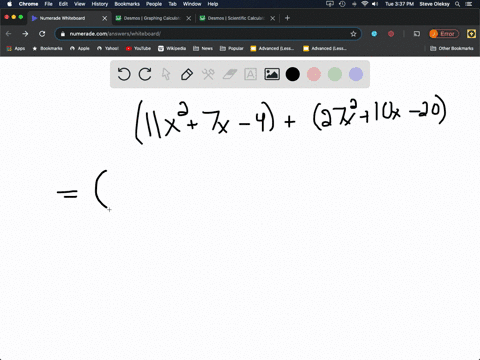The height and width of the screenshot is (360, 480).
Task: Click the Time Machine clock icon
Action: click(x=342, y=4)
